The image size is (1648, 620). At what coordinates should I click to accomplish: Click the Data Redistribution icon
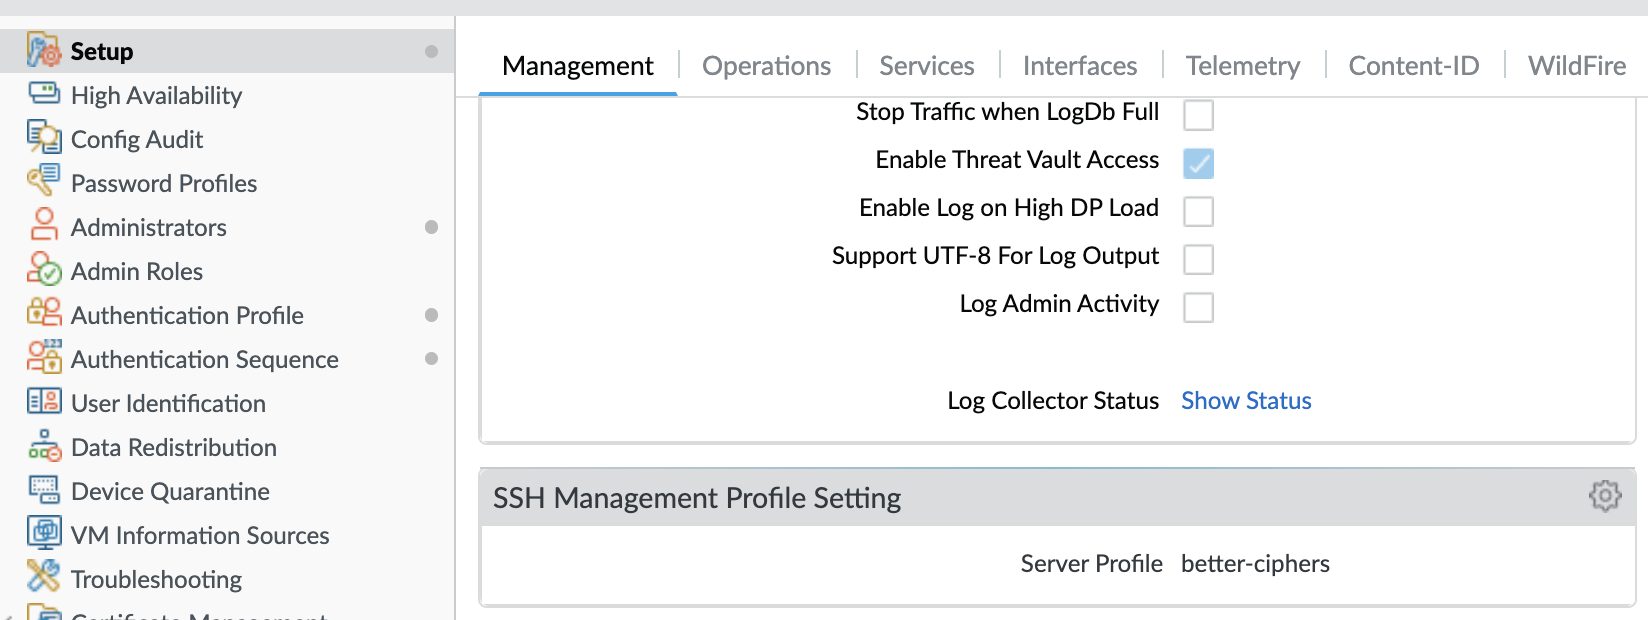coord(44,446)
